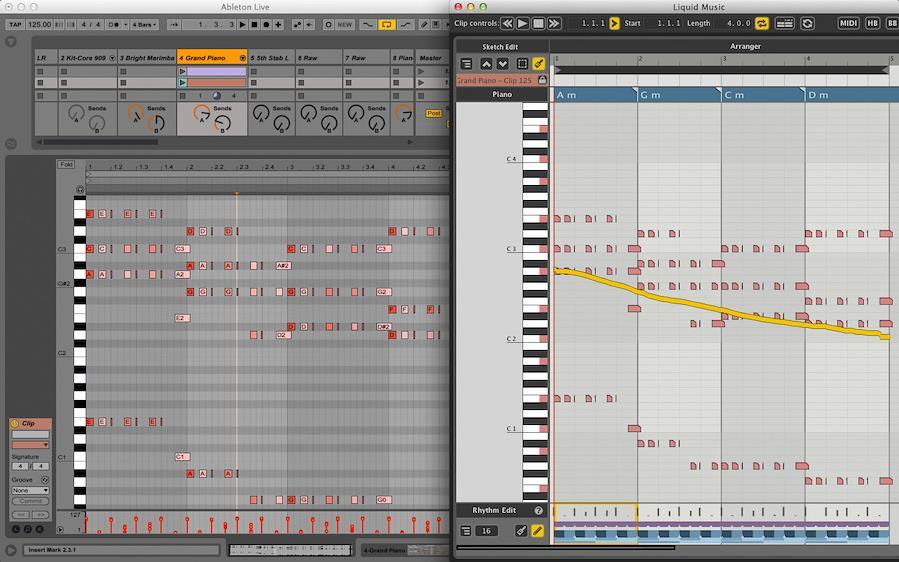Image resolution: width=899 pixels, height=562 pixels.
Task: Open the 4 Bars quantization dropdown
Action: tap(144, 25)
